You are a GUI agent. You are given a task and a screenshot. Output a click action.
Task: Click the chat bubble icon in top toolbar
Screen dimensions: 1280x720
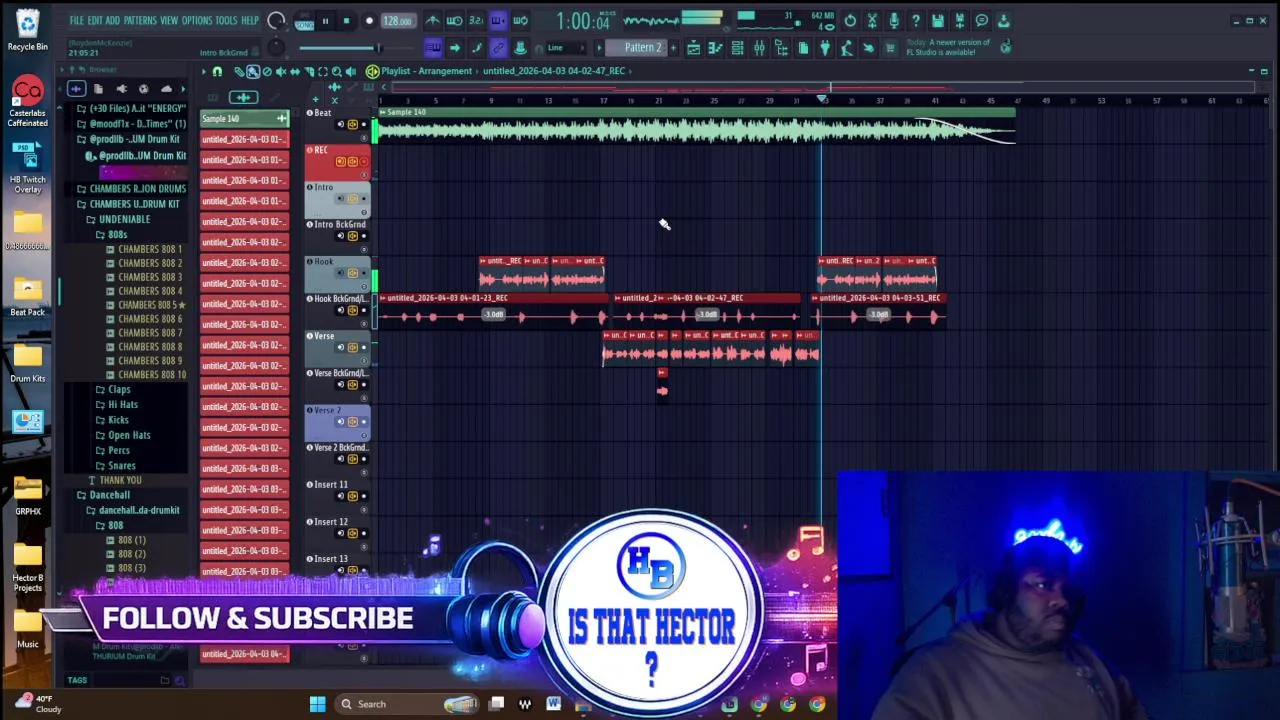982,21
